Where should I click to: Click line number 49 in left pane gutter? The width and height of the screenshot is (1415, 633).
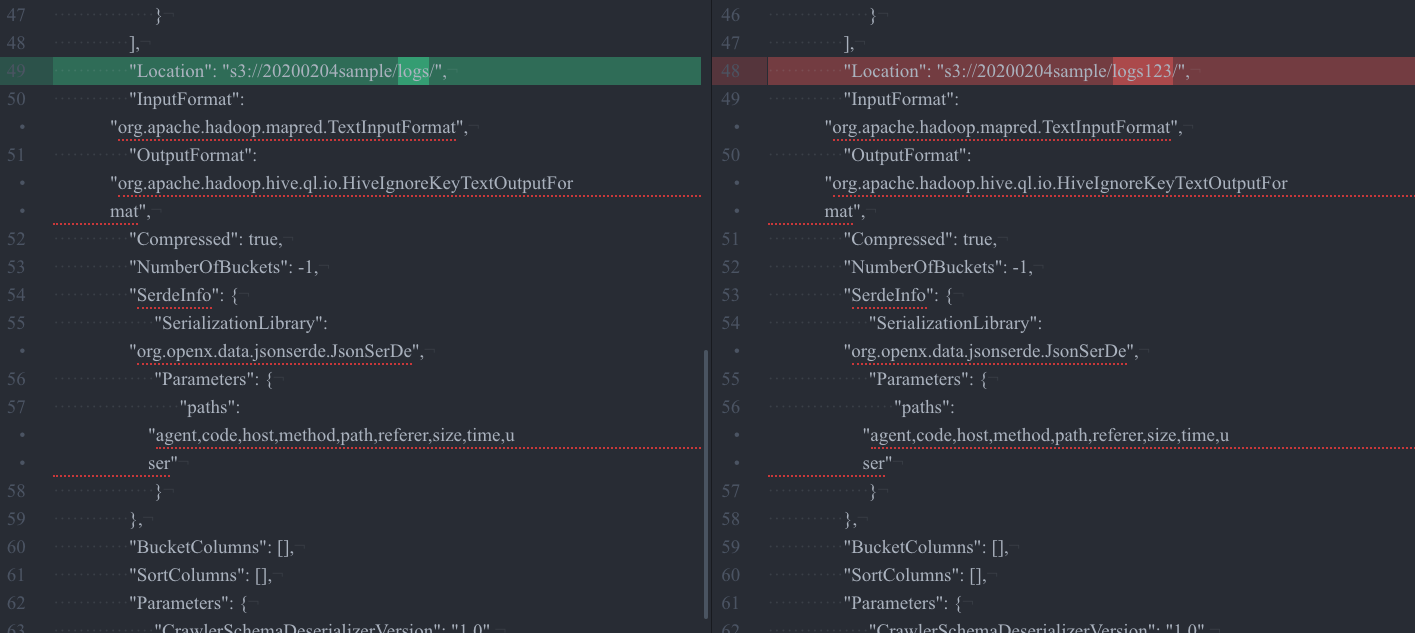pyautogui.click(x=17, y=71)
